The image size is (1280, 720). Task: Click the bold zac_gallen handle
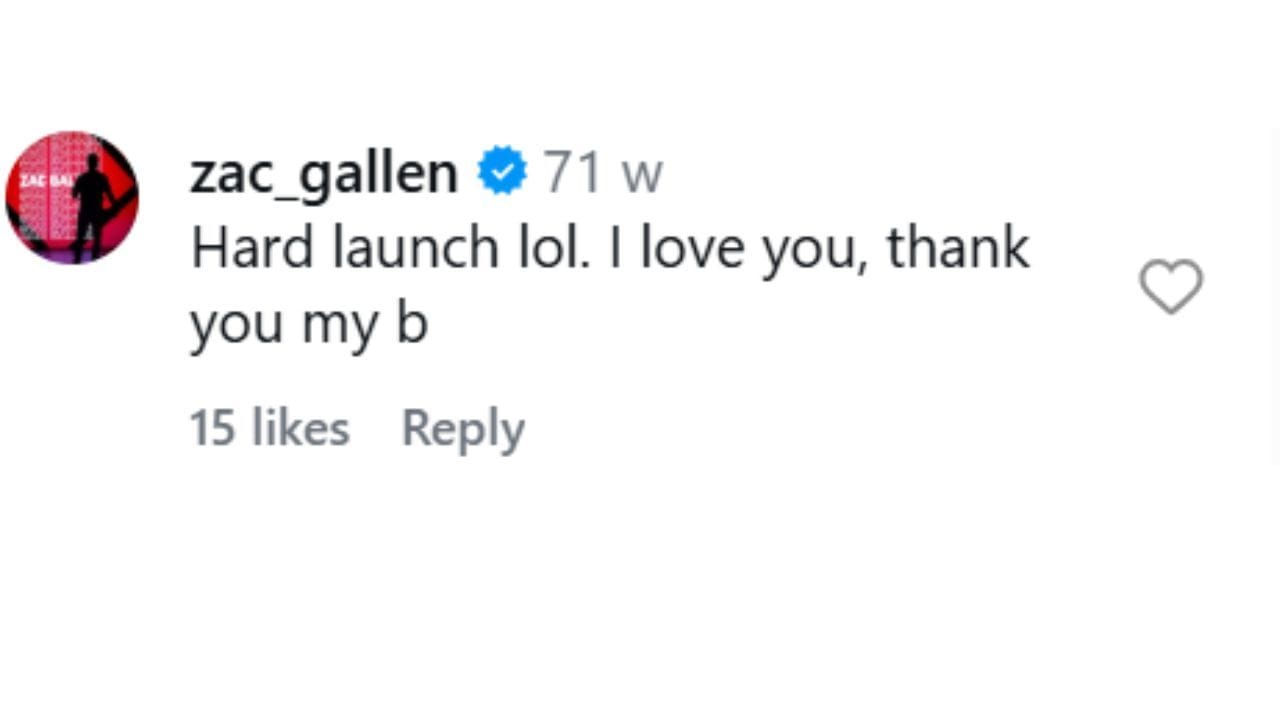point(324,173)
